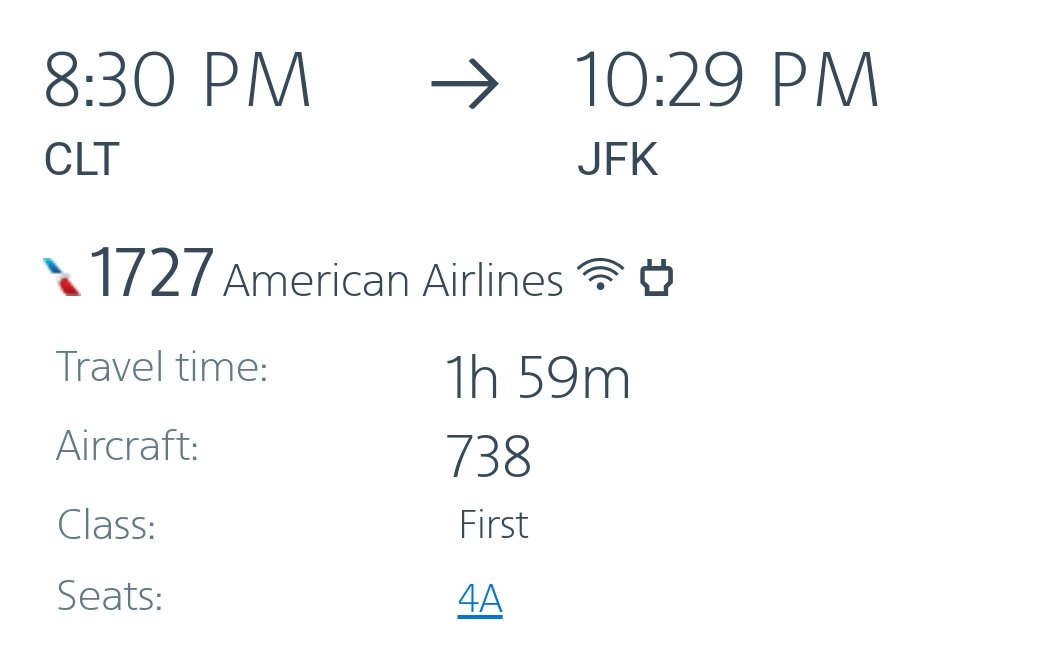Select the CLT departure airport code

point(81,160)
